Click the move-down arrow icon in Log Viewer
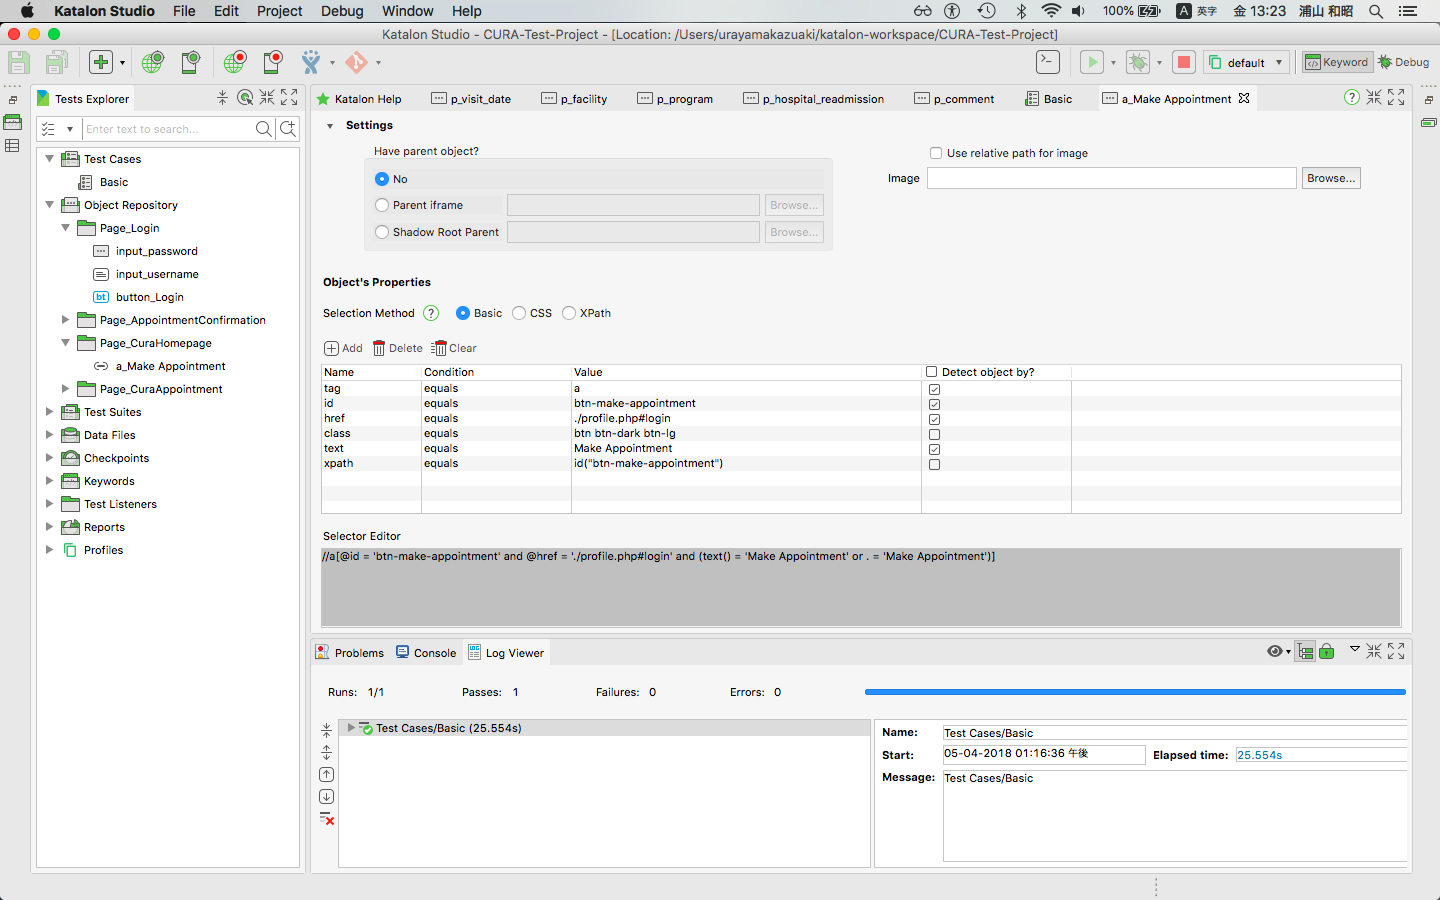Viewport: 1440px width, 900px height. point(326,797)
